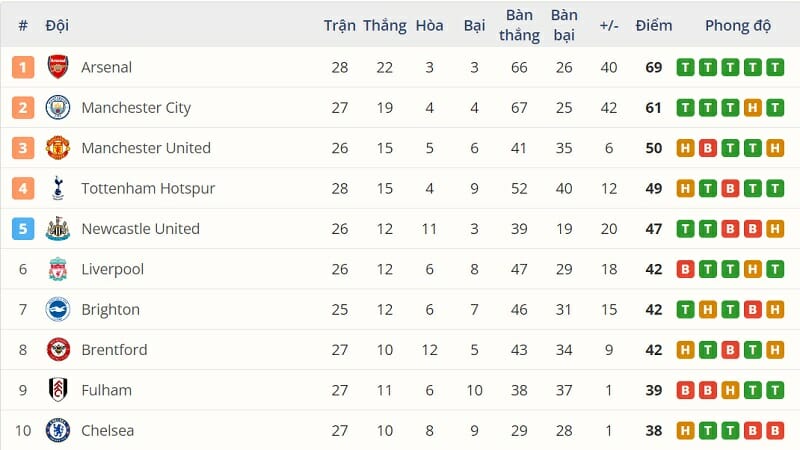Sort table by Trận column header
800x450 pixels.
(x=340, y=25)
